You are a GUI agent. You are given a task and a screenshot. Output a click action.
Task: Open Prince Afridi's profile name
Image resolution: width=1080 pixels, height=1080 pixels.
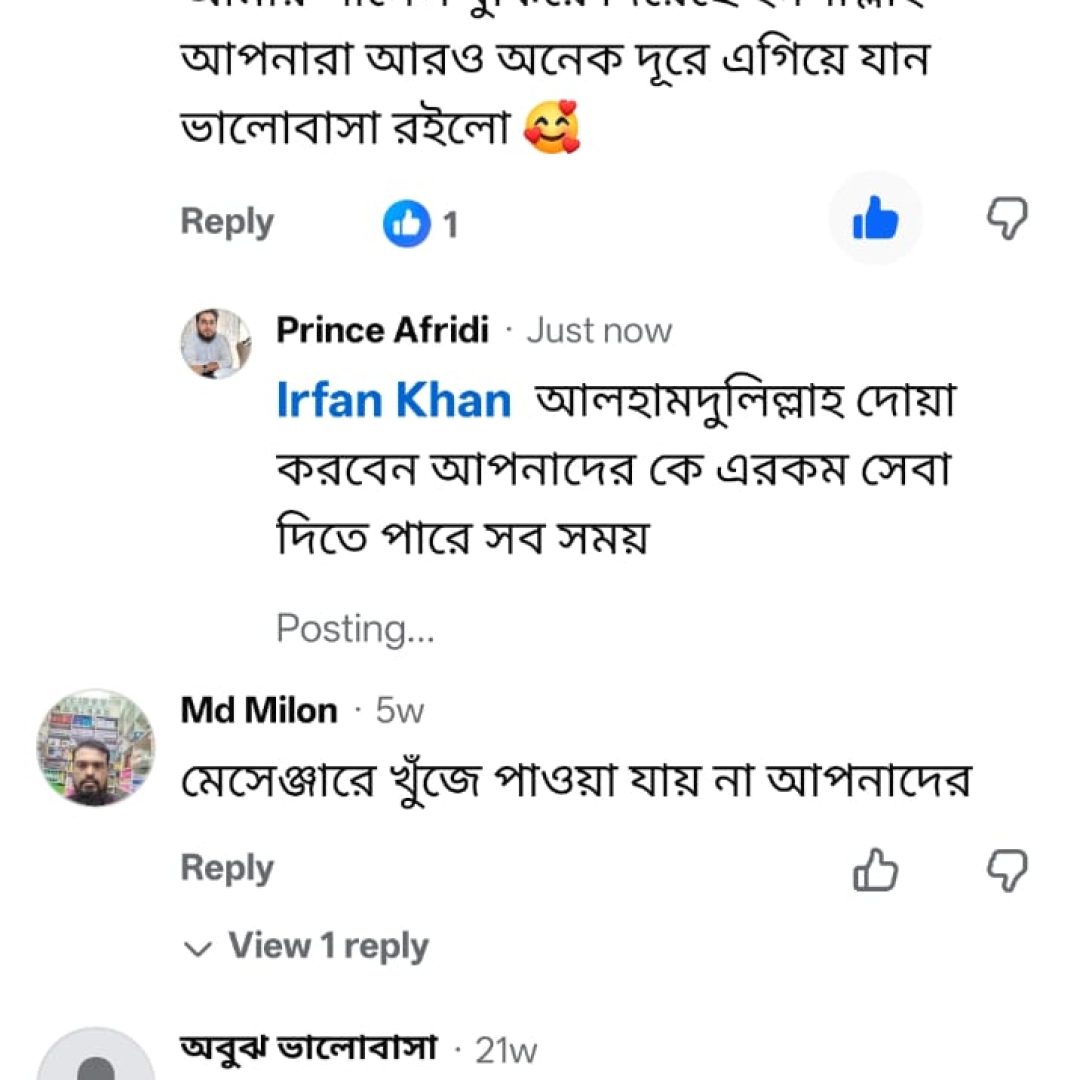click(x=382, y=330)
